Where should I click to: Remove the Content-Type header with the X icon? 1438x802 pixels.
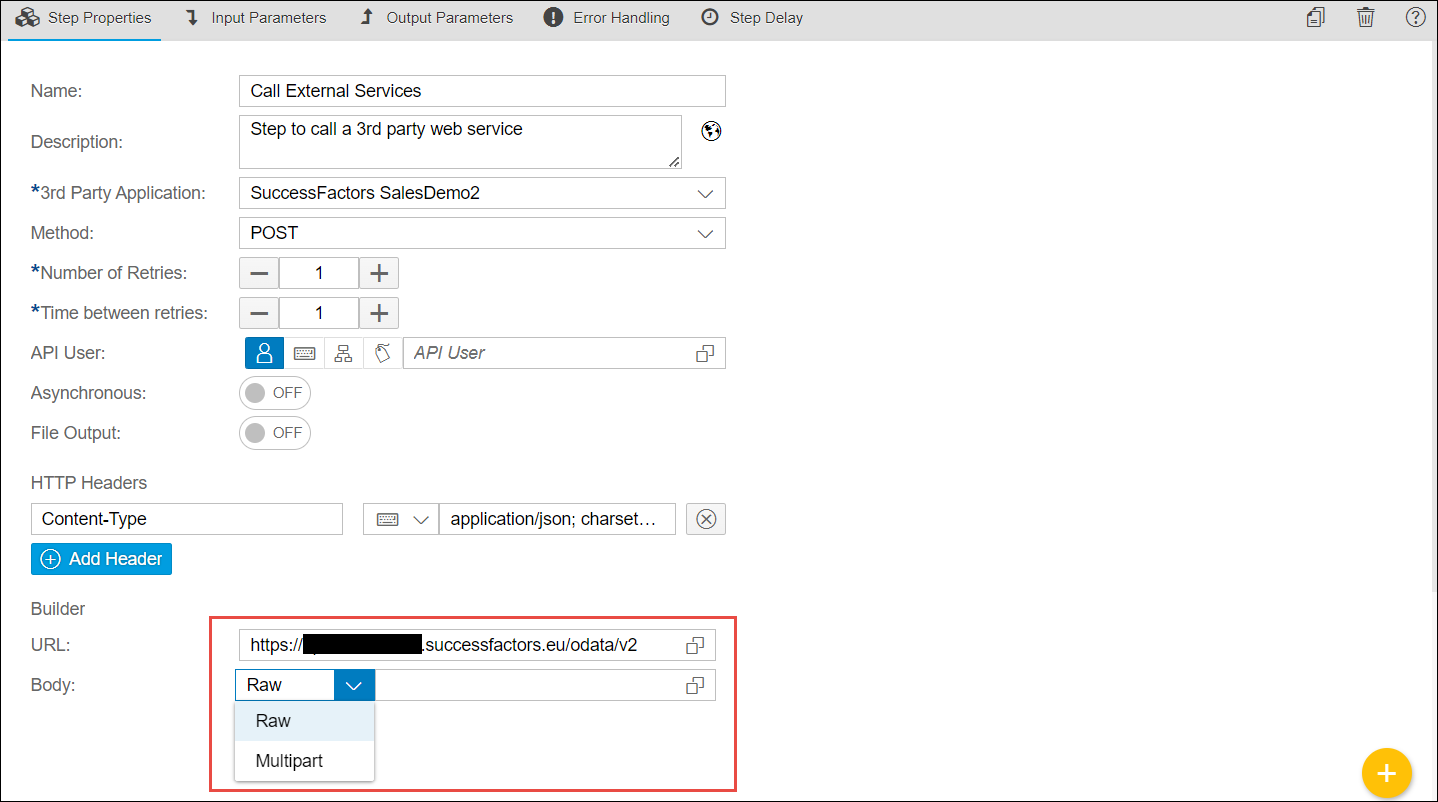click(x=706, y=519)
